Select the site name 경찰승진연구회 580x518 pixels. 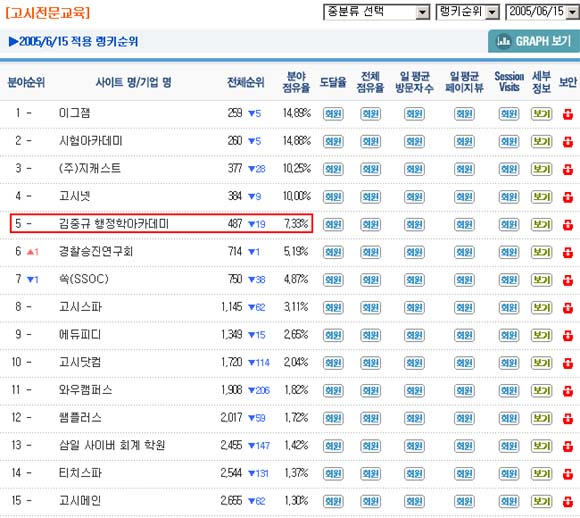click(x=96, y=251)
